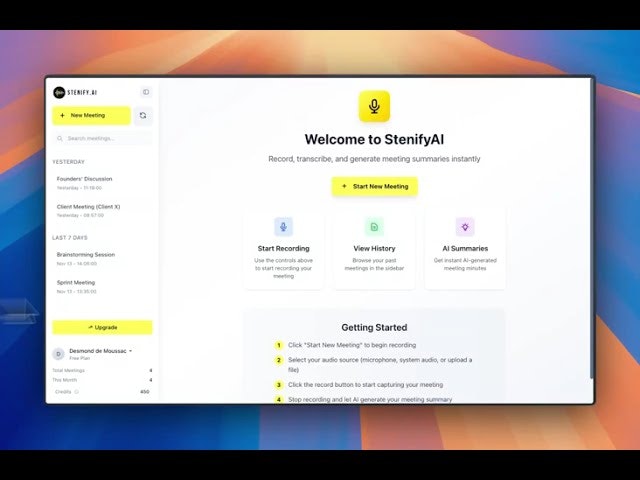
Task: Click the Credits value 450
Action: coord(144,392)
